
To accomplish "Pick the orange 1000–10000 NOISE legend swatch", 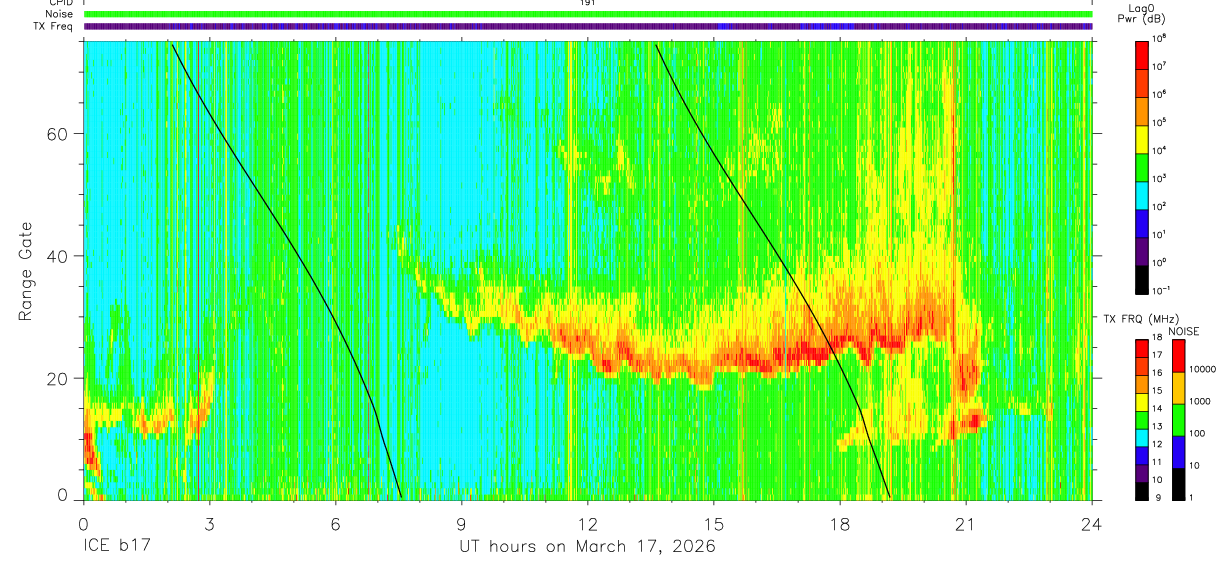I will pyautogui.click(x=1178, y=388).
